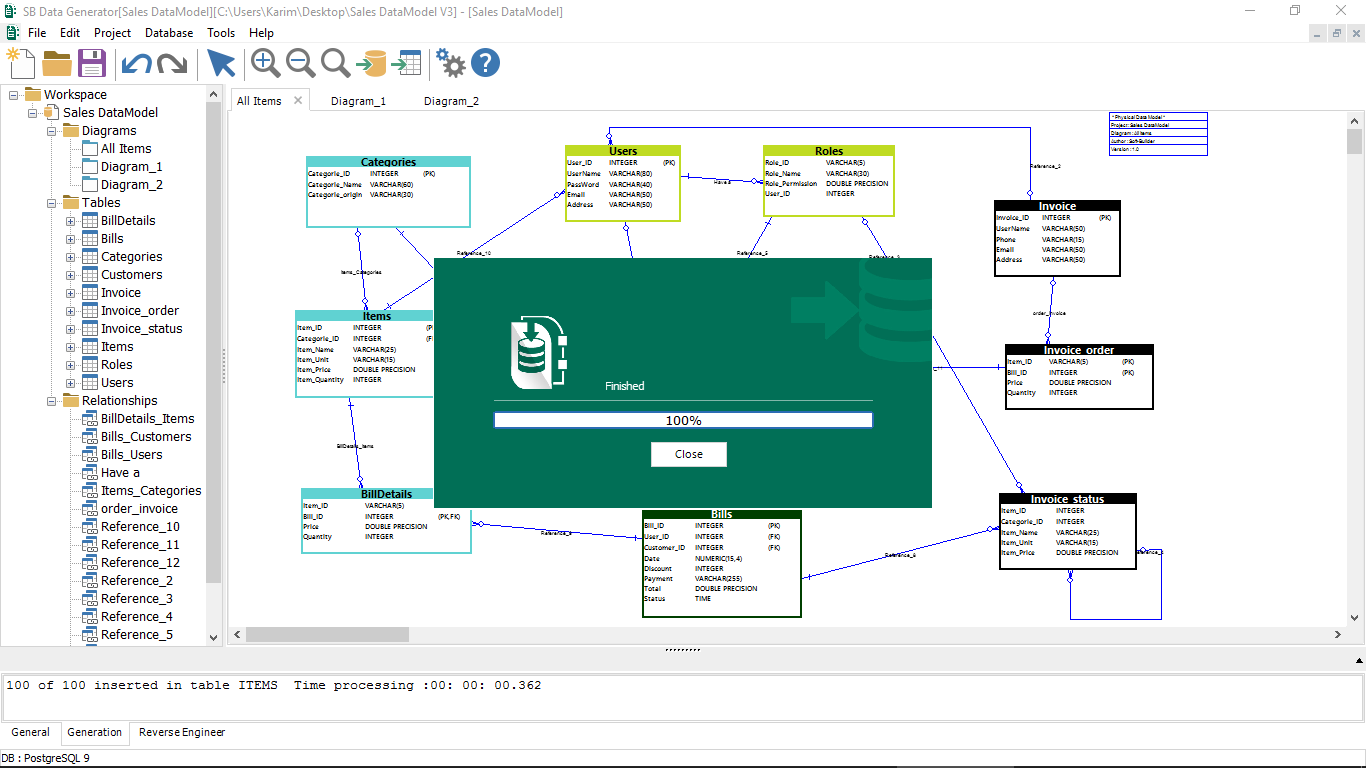The width and height of the screenshot is (1366, 768).
Task: Expand the Users table node
Action: point(71,383)
